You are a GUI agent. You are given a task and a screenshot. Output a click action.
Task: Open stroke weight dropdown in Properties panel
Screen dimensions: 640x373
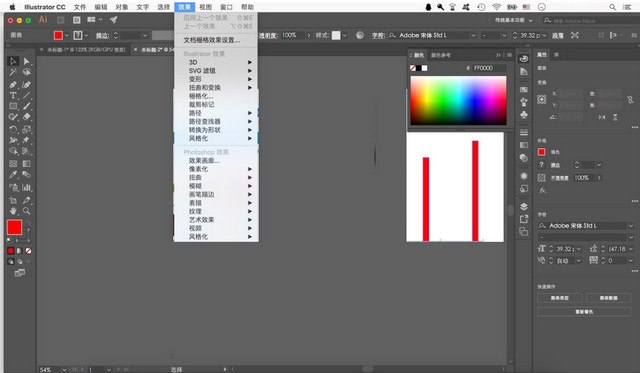(x=599, y=165)
